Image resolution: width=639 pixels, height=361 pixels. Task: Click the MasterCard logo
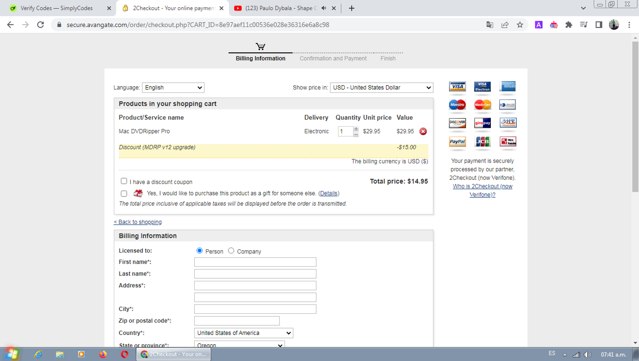(483, 105)
